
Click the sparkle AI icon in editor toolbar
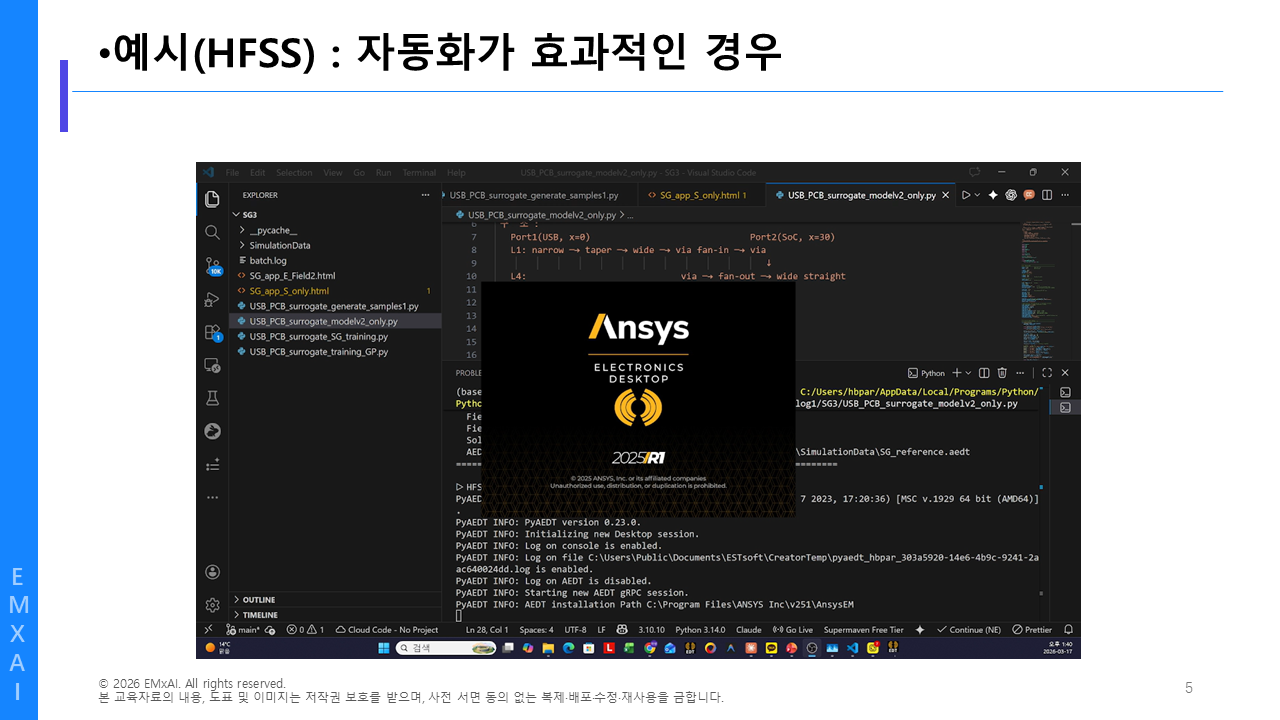tap(993, 195)
